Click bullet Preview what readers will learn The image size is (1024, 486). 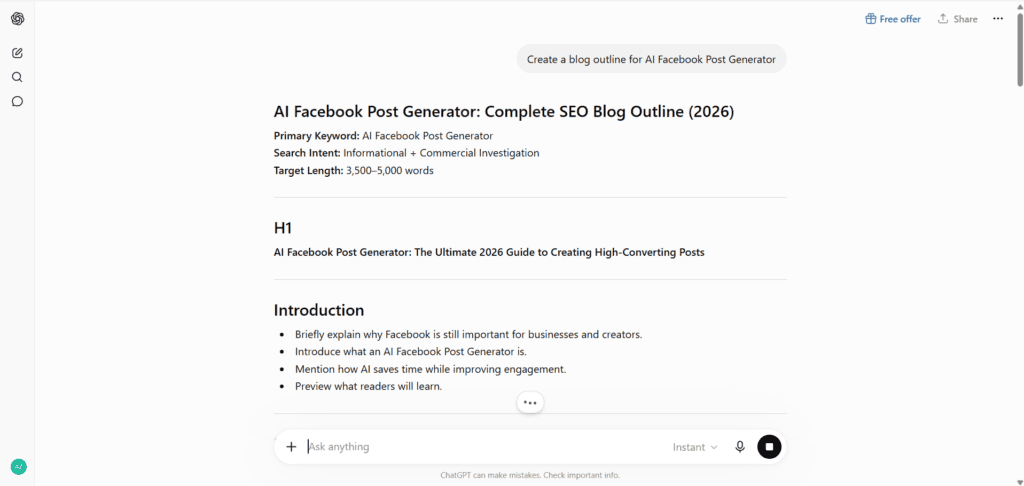[368, 386]
